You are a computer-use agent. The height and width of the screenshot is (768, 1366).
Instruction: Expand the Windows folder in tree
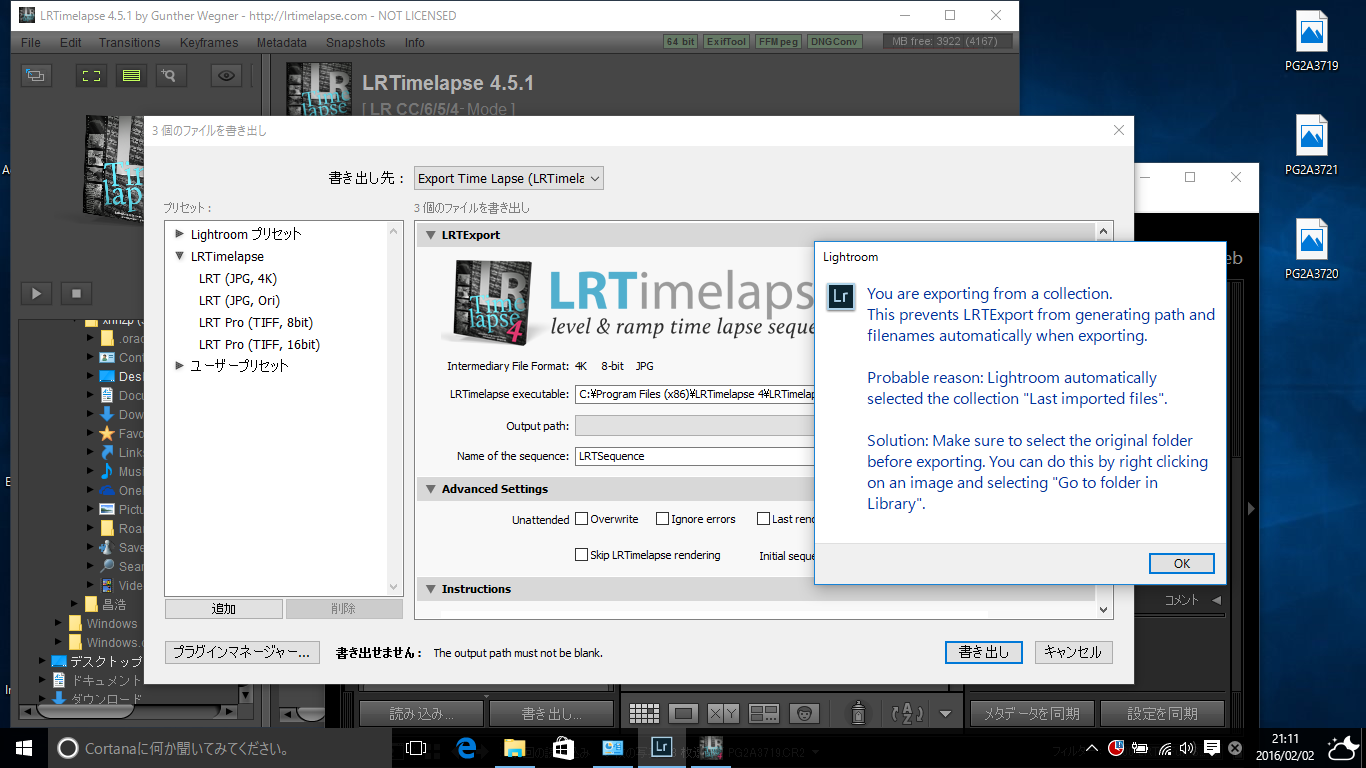point(59,623)
